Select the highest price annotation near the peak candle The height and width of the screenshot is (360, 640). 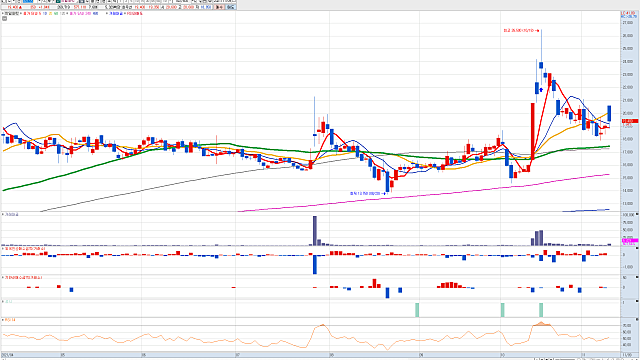coord(521,31)
